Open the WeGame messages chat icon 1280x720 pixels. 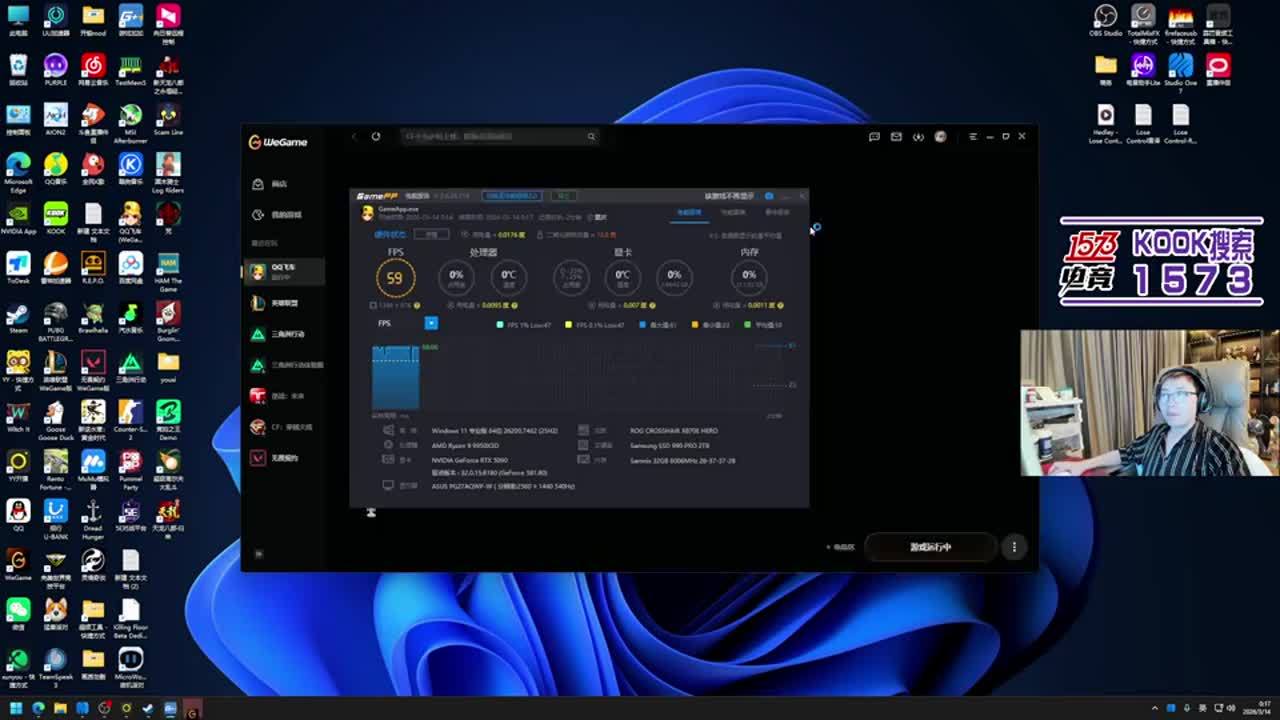tap(874, 137)
